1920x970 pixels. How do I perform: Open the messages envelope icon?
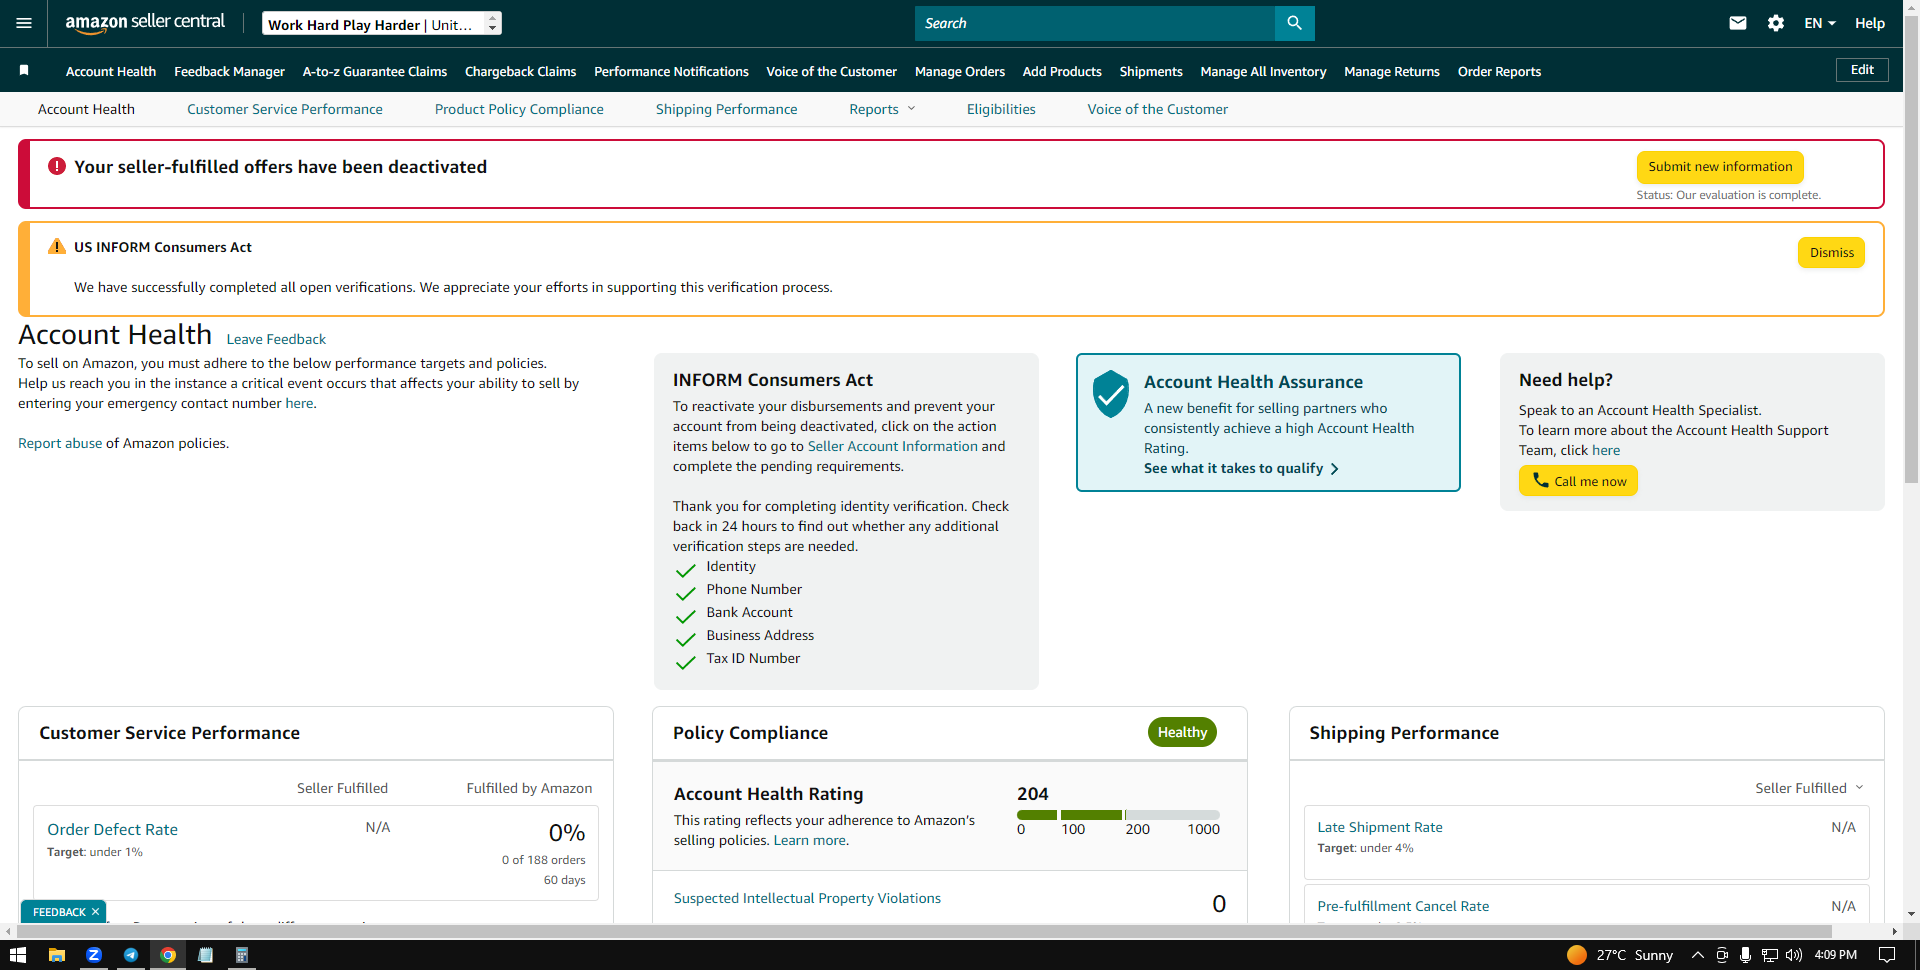point(1738,23)
